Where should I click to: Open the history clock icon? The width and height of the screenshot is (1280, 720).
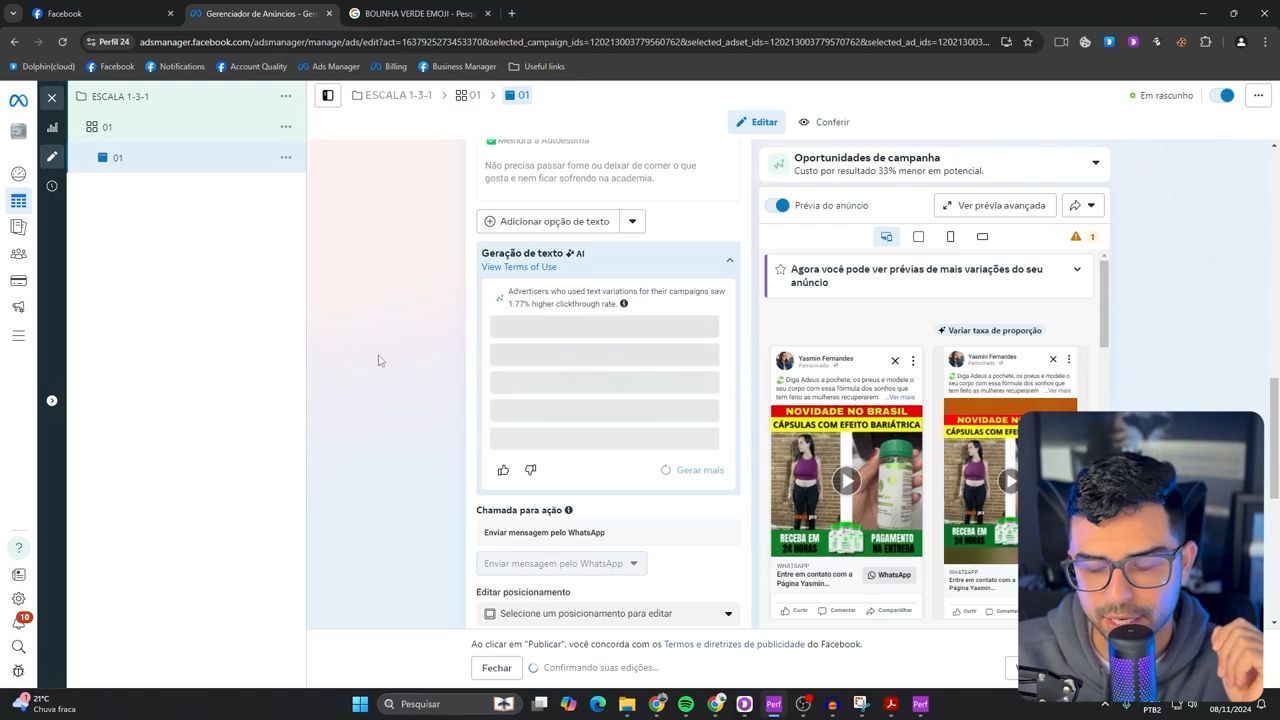(x=52, y=186)
